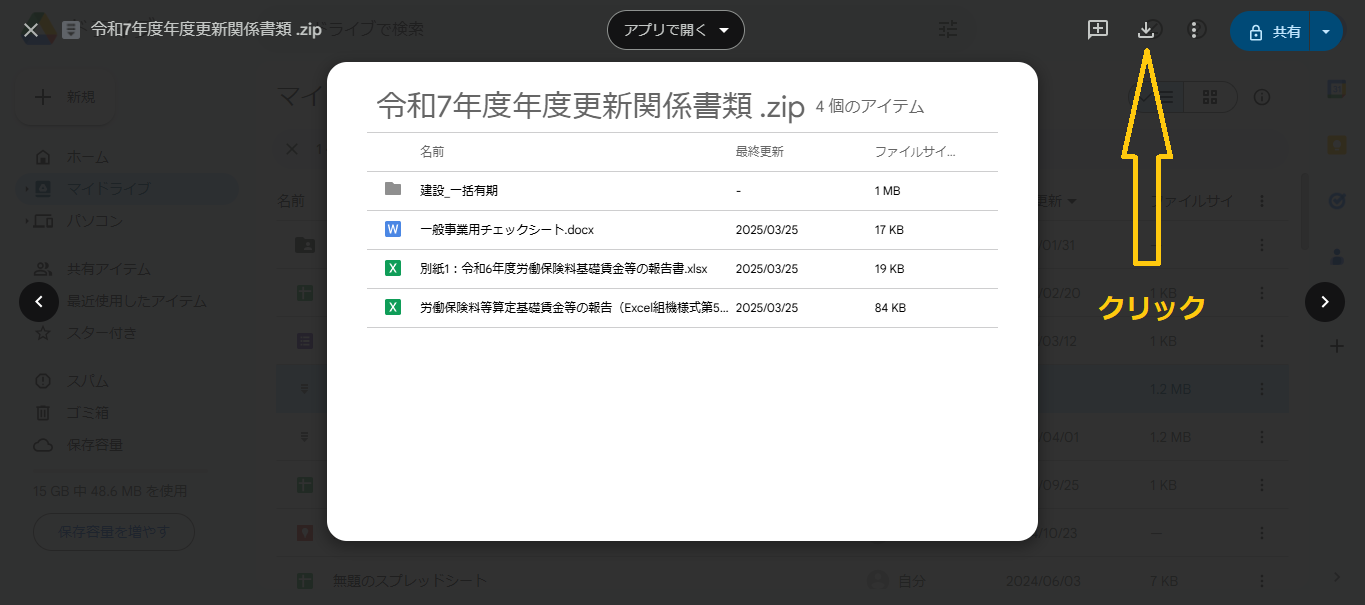Open Contacts in the side panel

click(x=1336, y=257)
